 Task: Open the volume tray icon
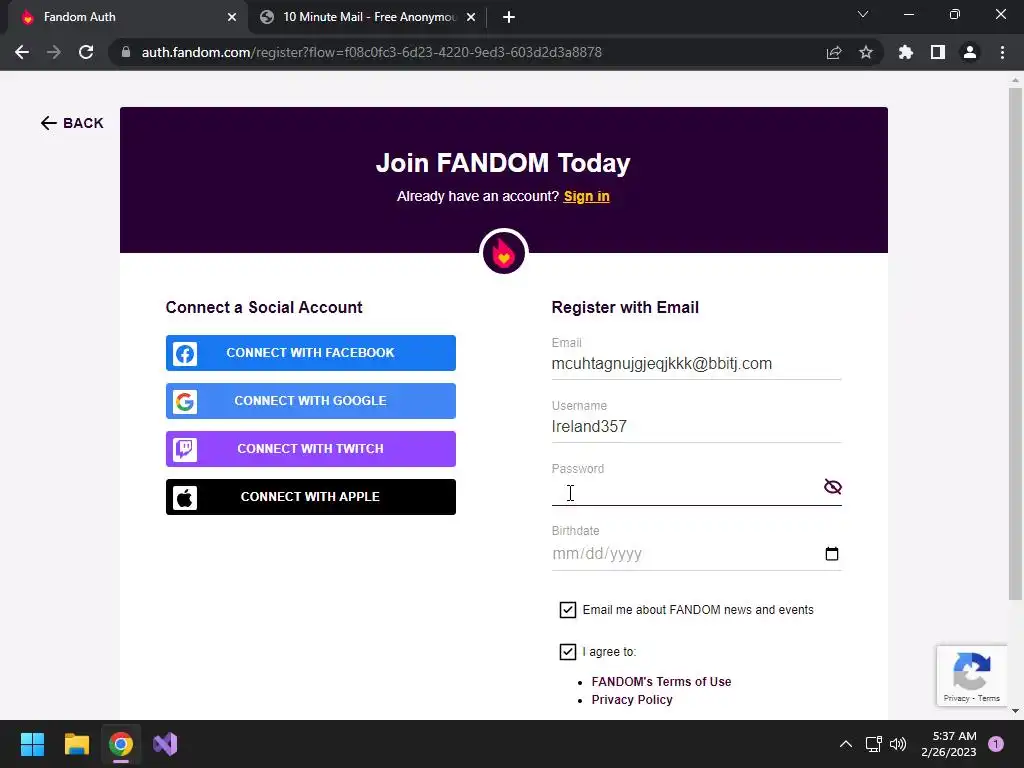pyautogui.click(x=898, y=744)
